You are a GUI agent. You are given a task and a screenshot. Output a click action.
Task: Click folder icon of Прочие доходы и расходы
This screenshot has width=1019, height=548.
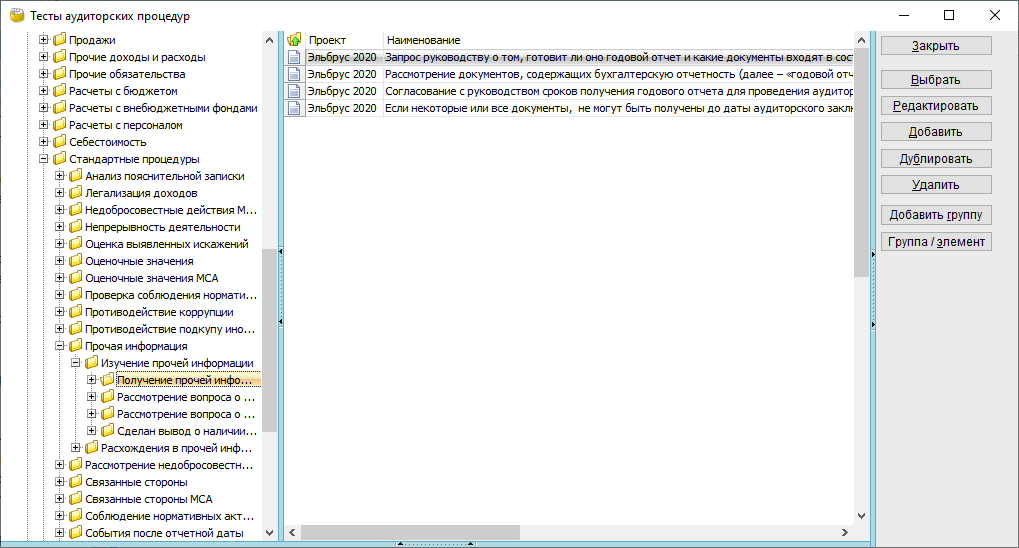(60, 57)
